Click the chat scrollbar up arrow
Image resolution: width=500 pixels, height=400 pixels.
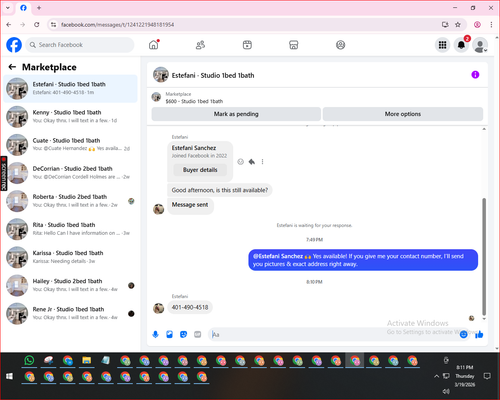point(484,129)
